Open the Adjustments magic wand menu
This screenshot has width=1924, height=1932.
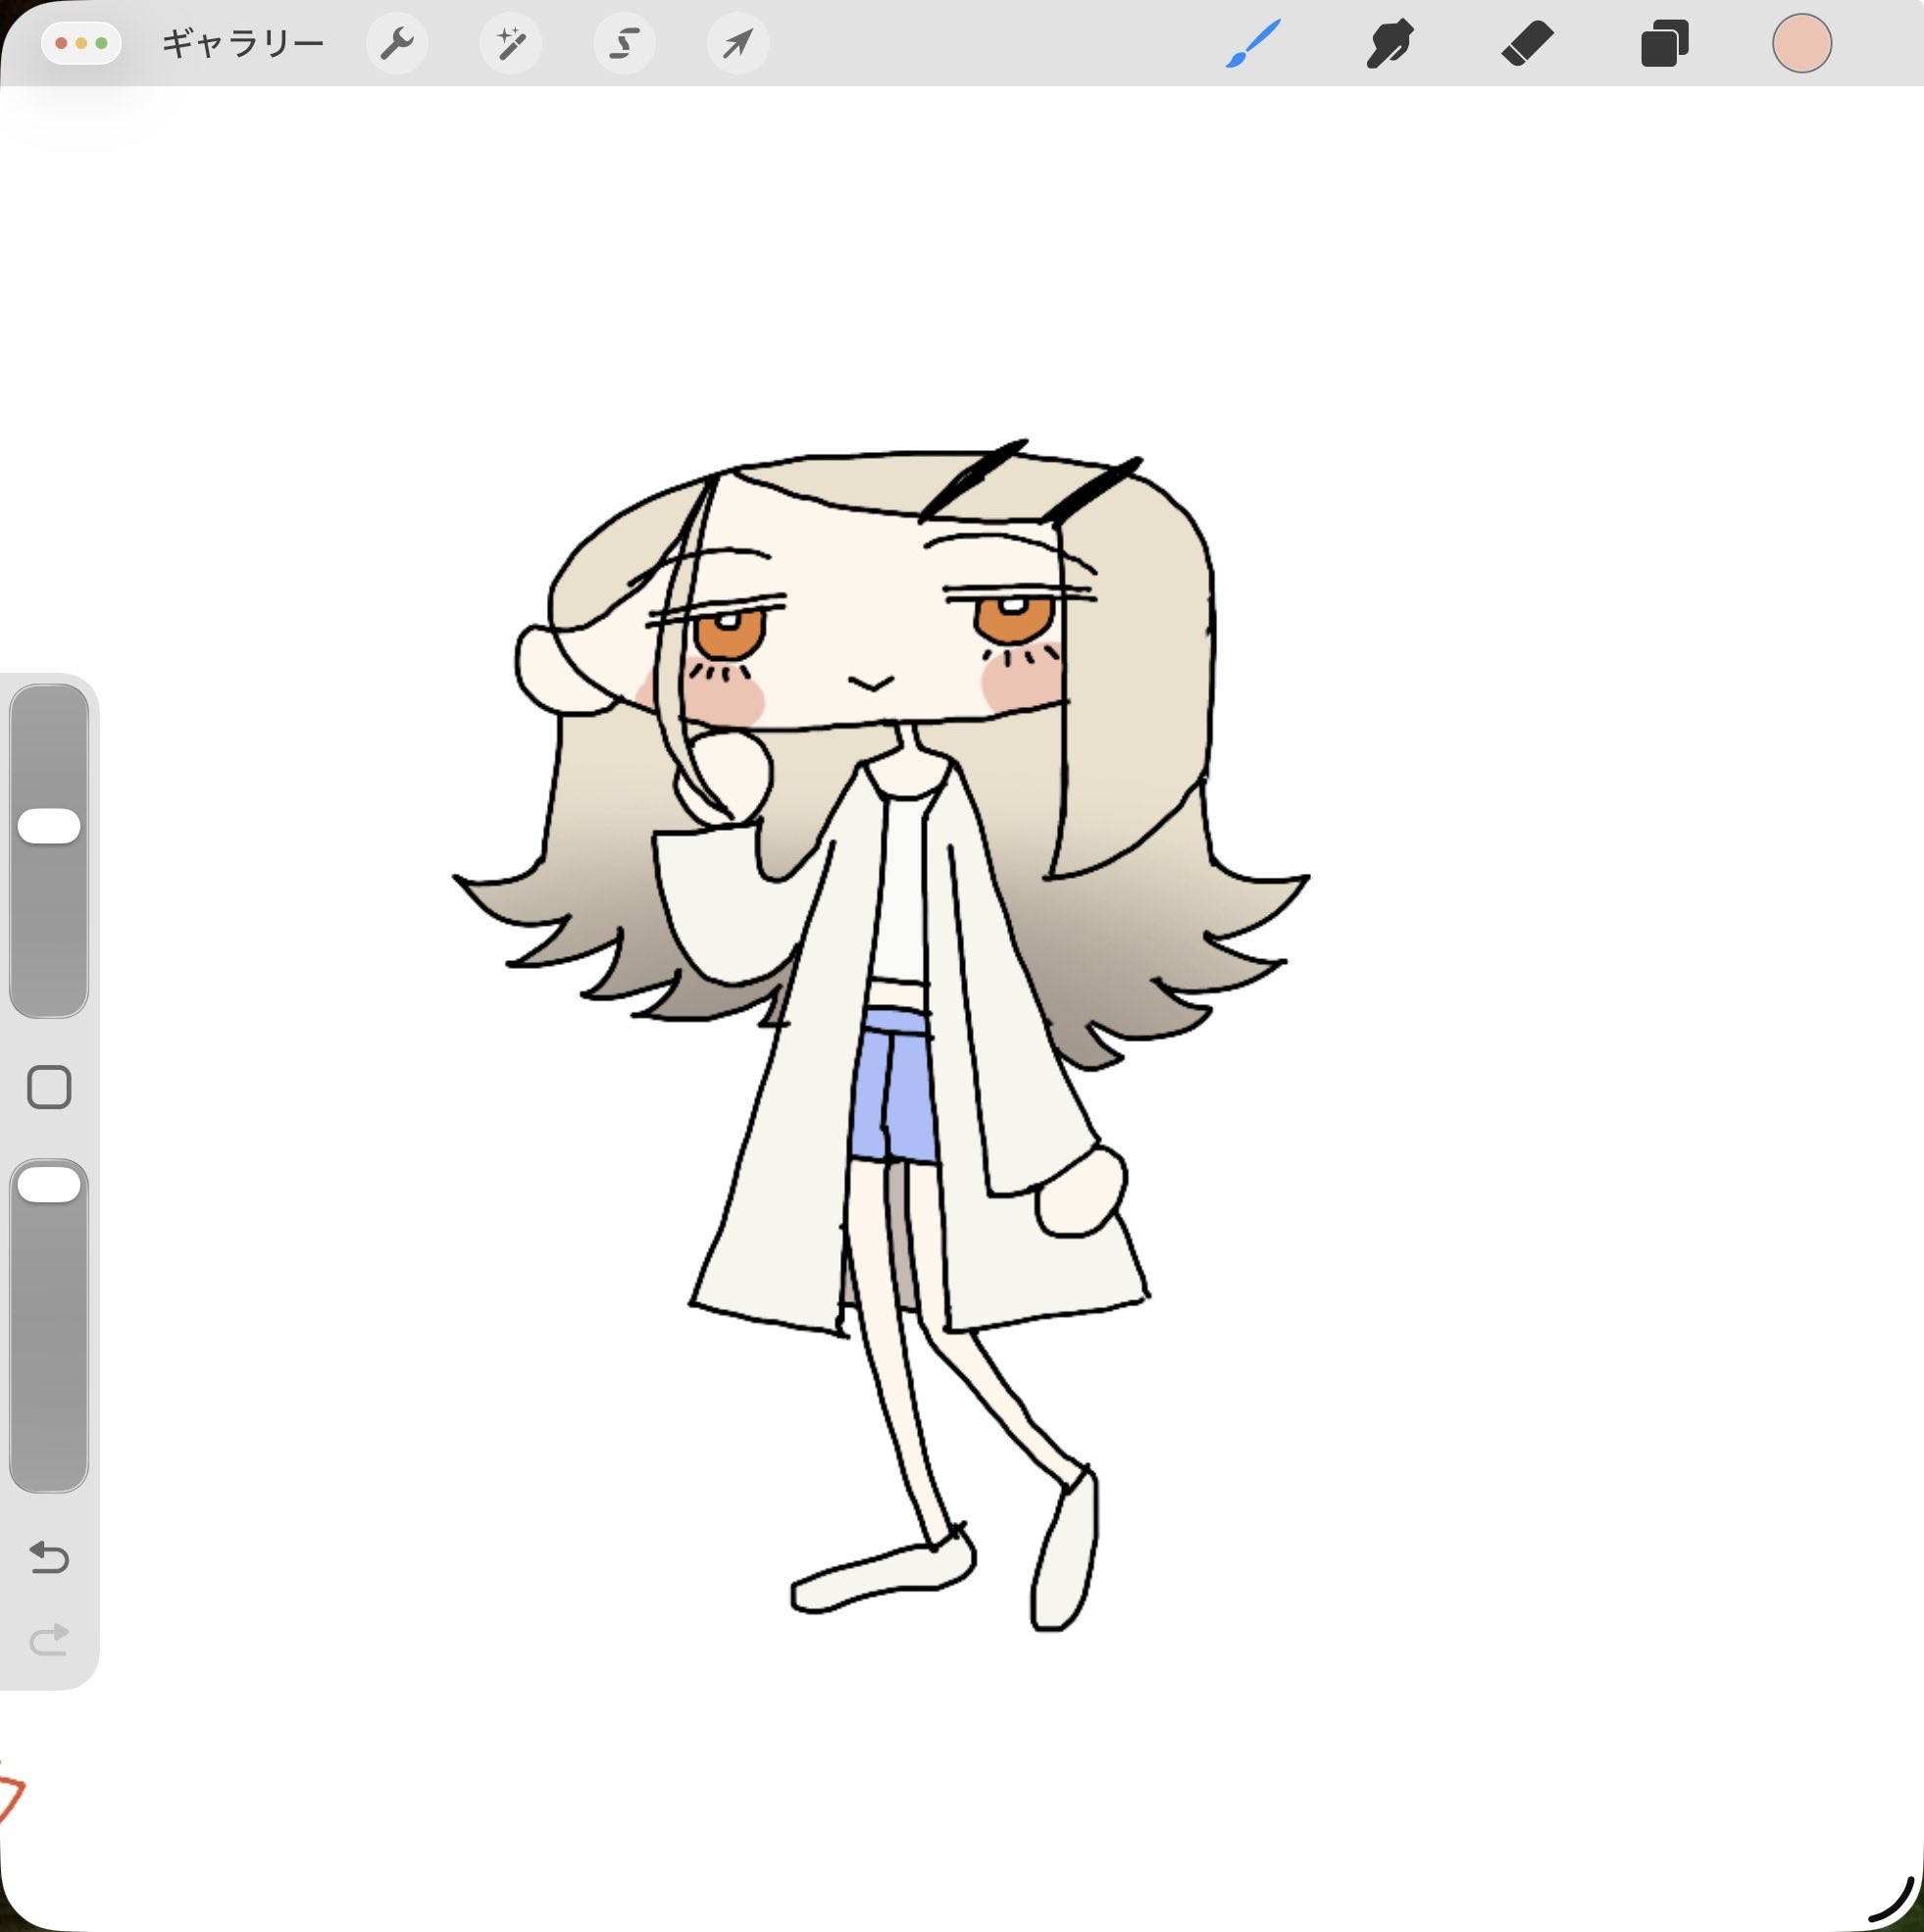511,44
